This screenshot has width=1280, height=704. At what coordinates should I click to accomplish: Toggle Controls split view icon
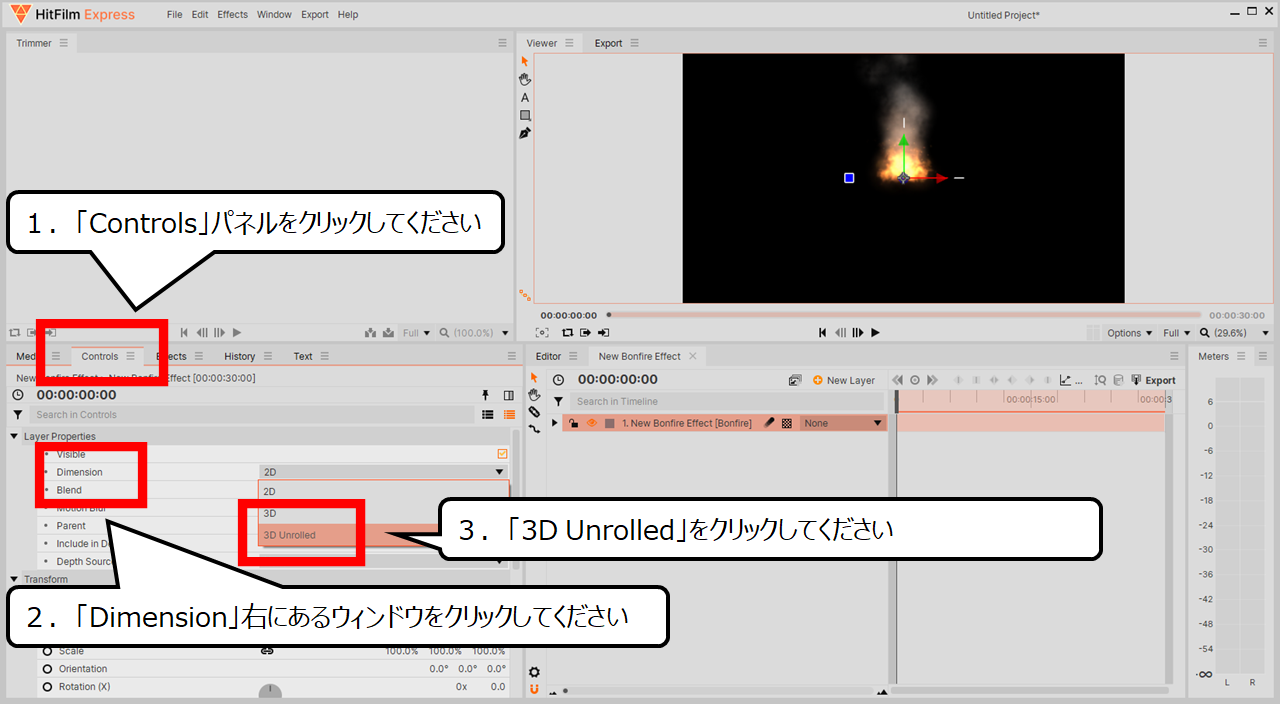tap(509, 395)
